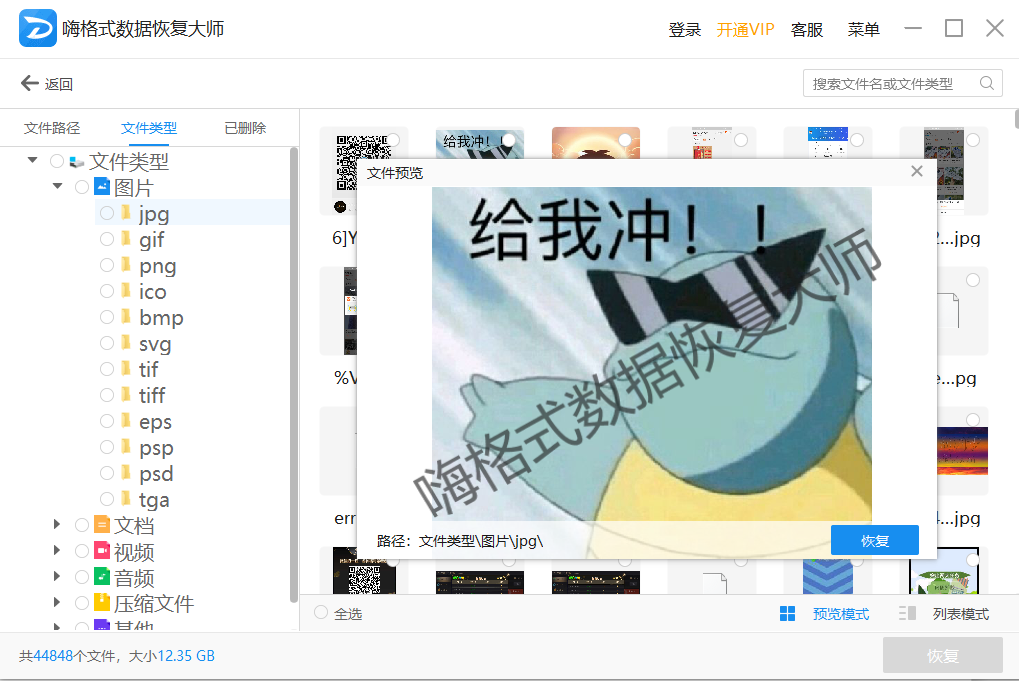Click the 文件类型 root drive icon
The image size is (1019, 681).
click(77, 161)
